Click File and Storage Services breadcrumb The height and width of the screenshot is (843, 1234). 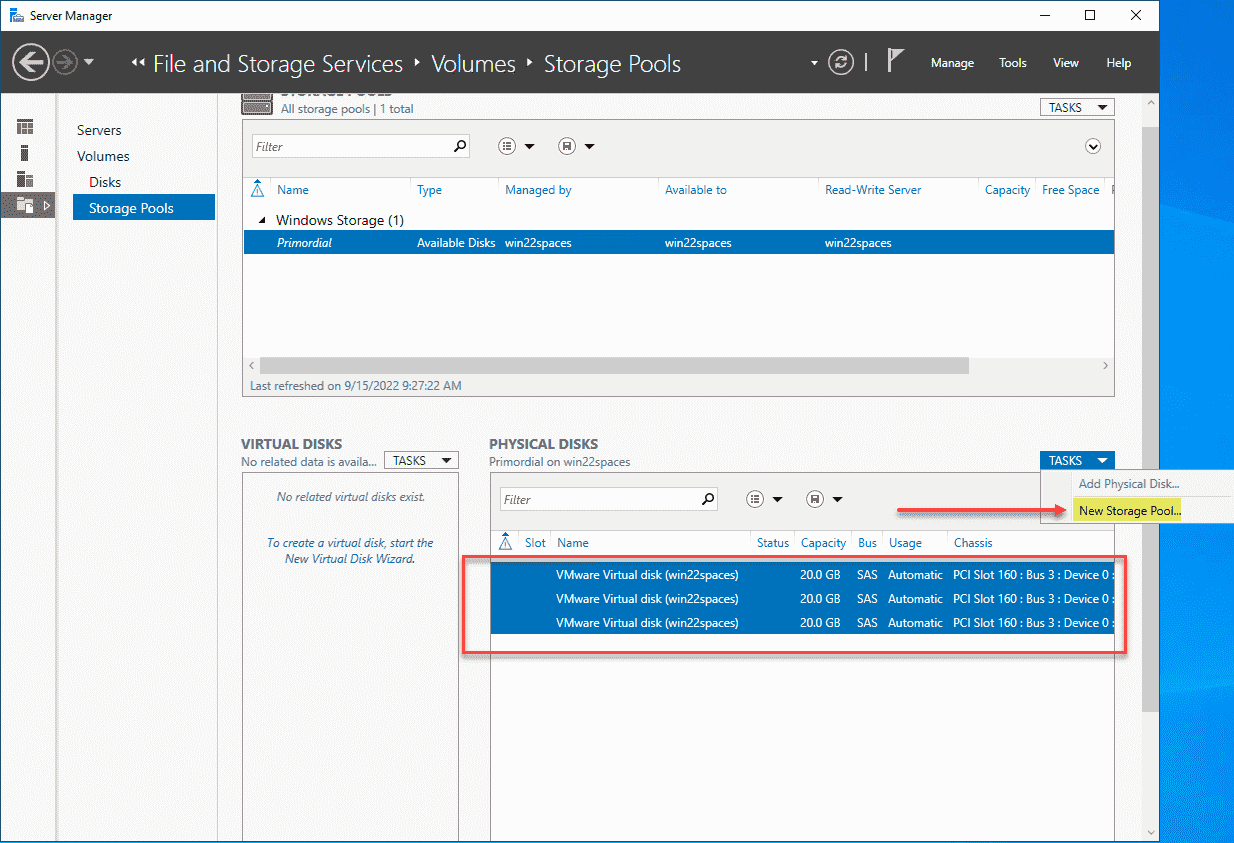[278, 64]
